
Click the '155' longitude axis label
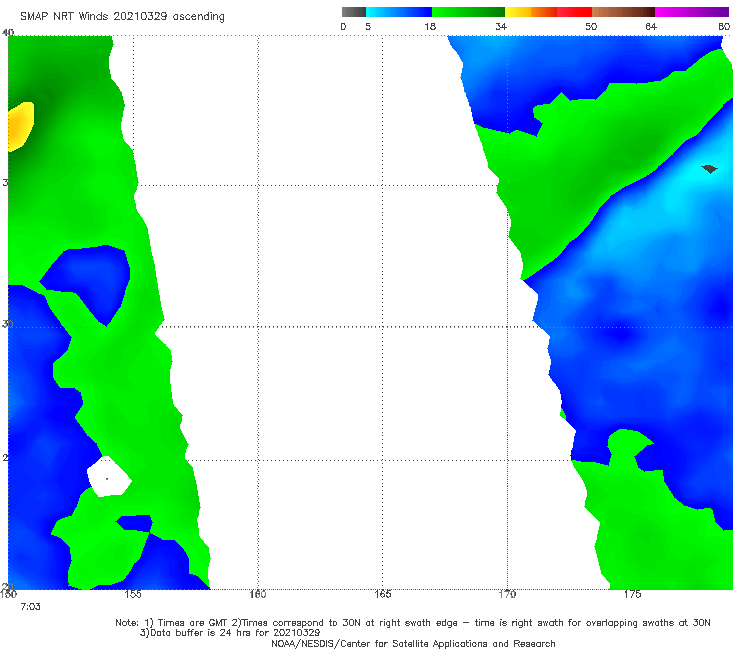[x=133, y=594]
